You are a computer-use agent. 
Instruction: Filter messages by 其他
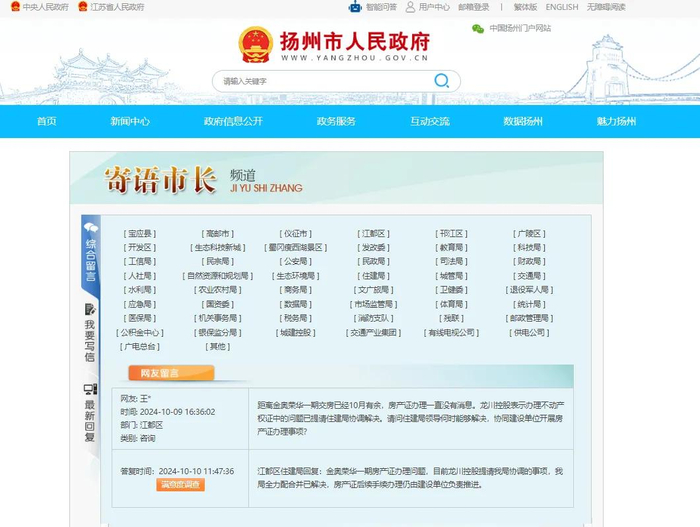point(217,347)
